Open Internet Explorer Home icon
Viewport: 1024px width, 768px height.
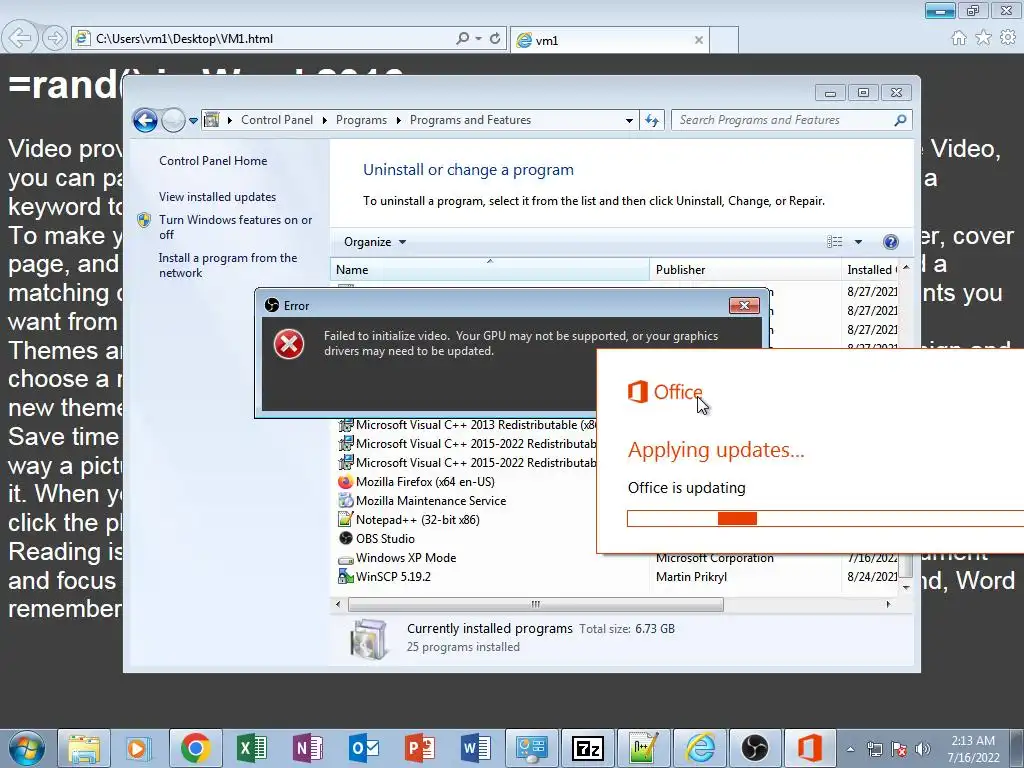959,38
